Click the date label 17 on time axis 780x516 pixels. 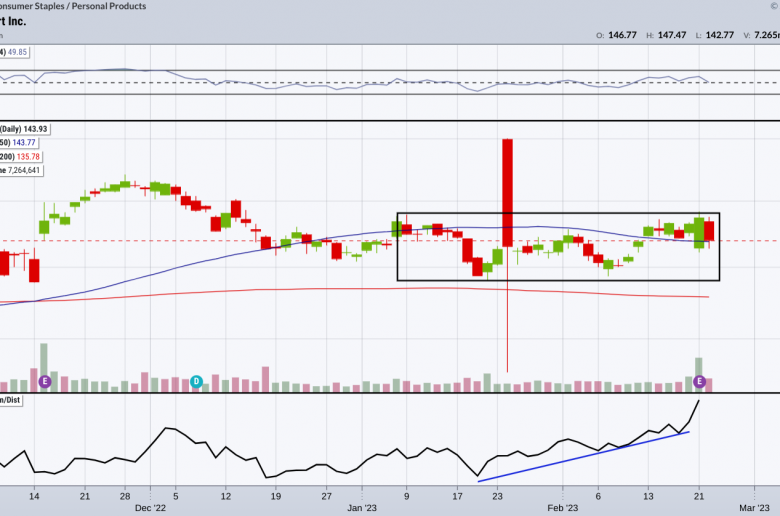pyautogui.click(x=457, y=496)
